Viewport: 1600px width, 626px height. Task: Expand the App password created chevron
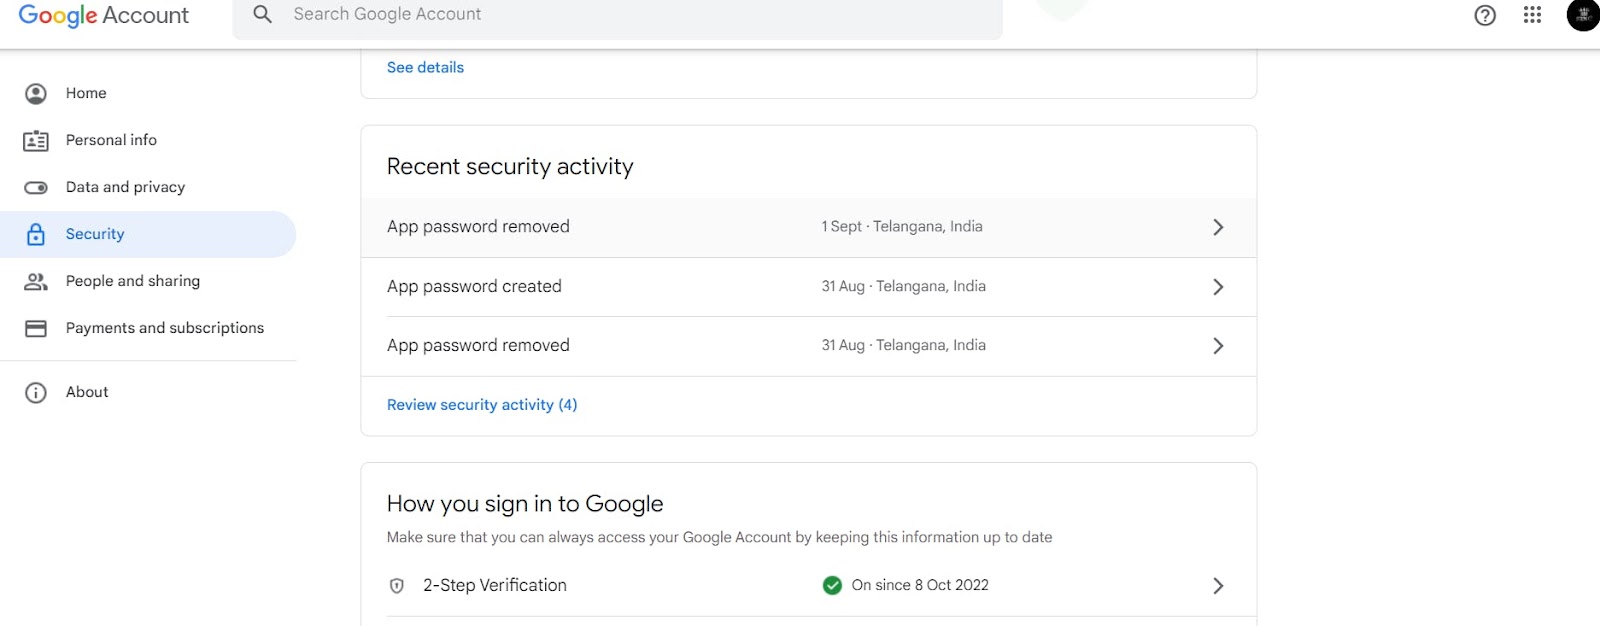[x=1218, y=287]
